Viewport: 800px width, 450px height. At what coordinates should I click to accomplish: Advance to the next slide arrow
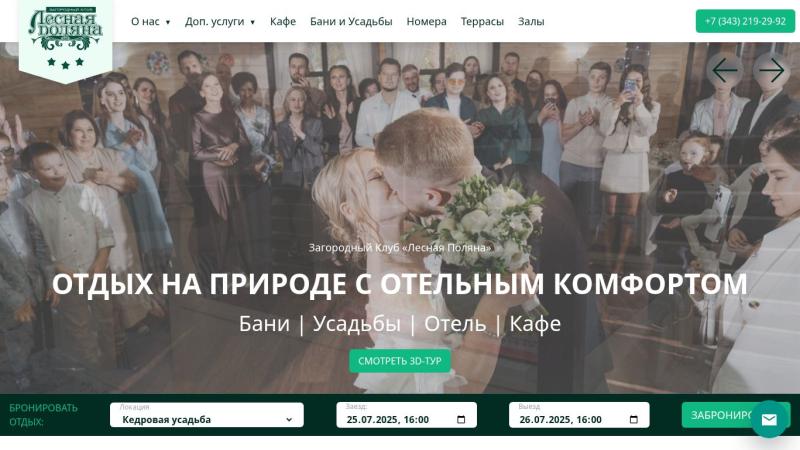point(771,70)
